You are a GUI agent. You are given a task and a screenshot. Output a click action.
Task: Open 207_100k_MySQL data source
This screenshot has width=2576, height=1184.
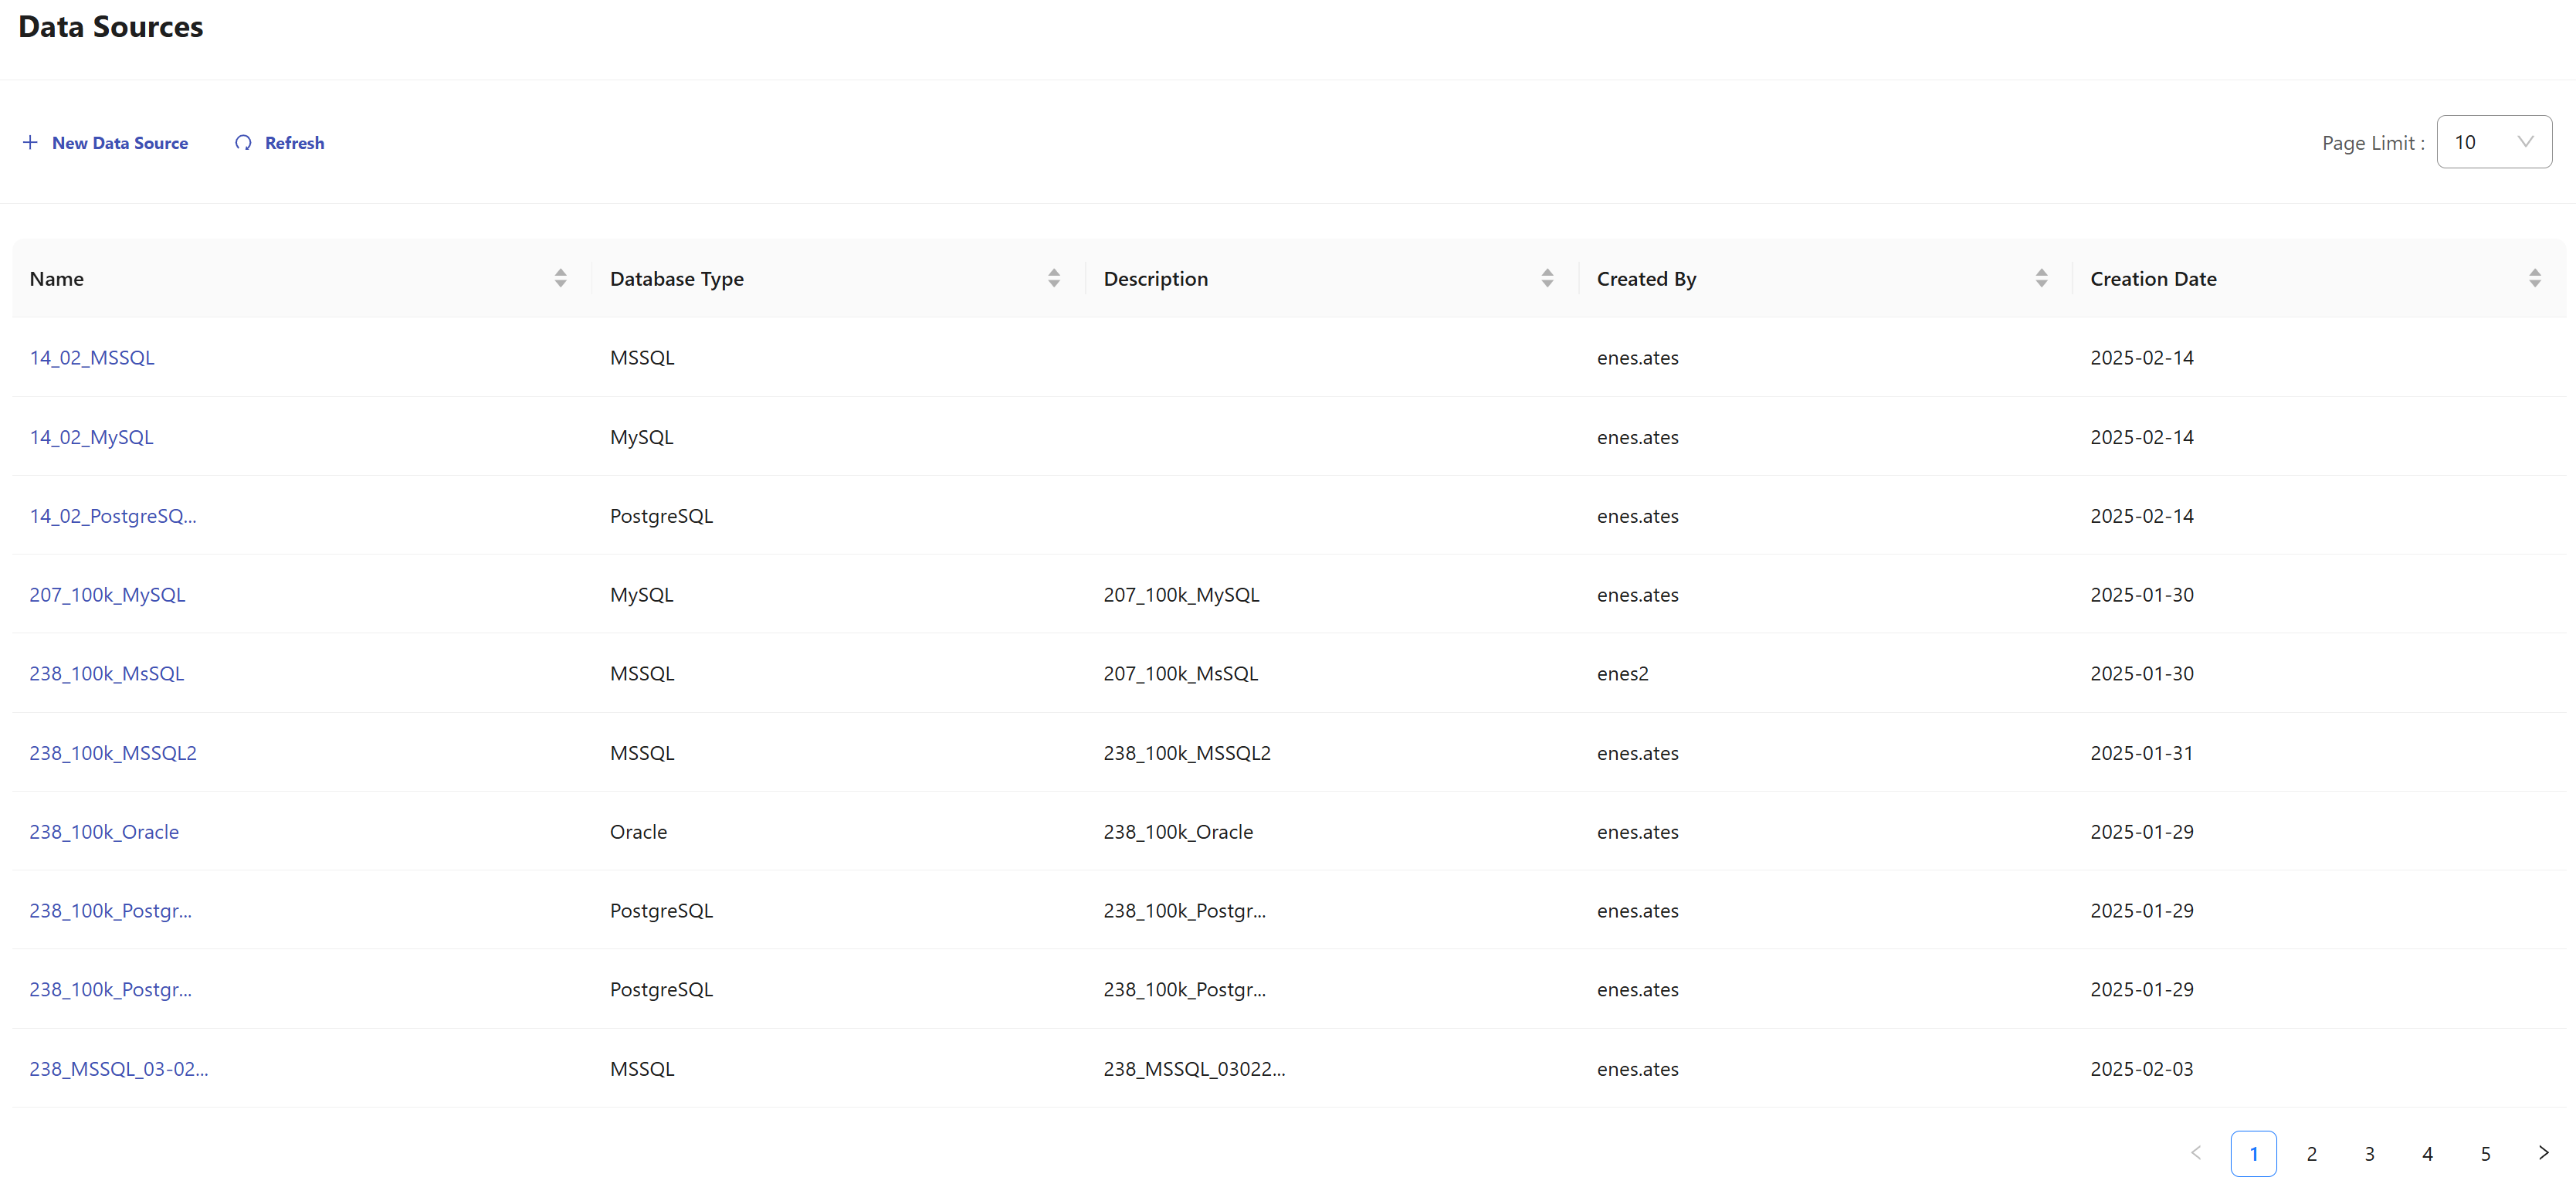(107, 595)
